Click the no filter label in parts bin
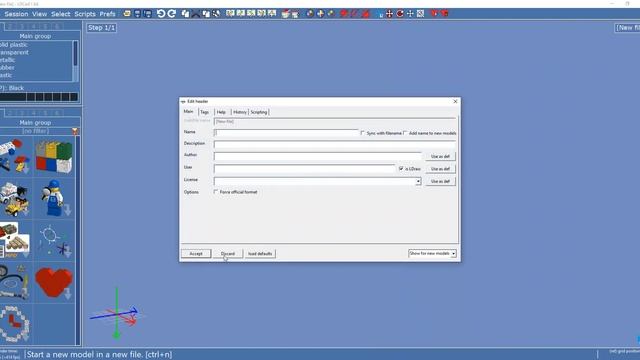 tap(36, 131)
